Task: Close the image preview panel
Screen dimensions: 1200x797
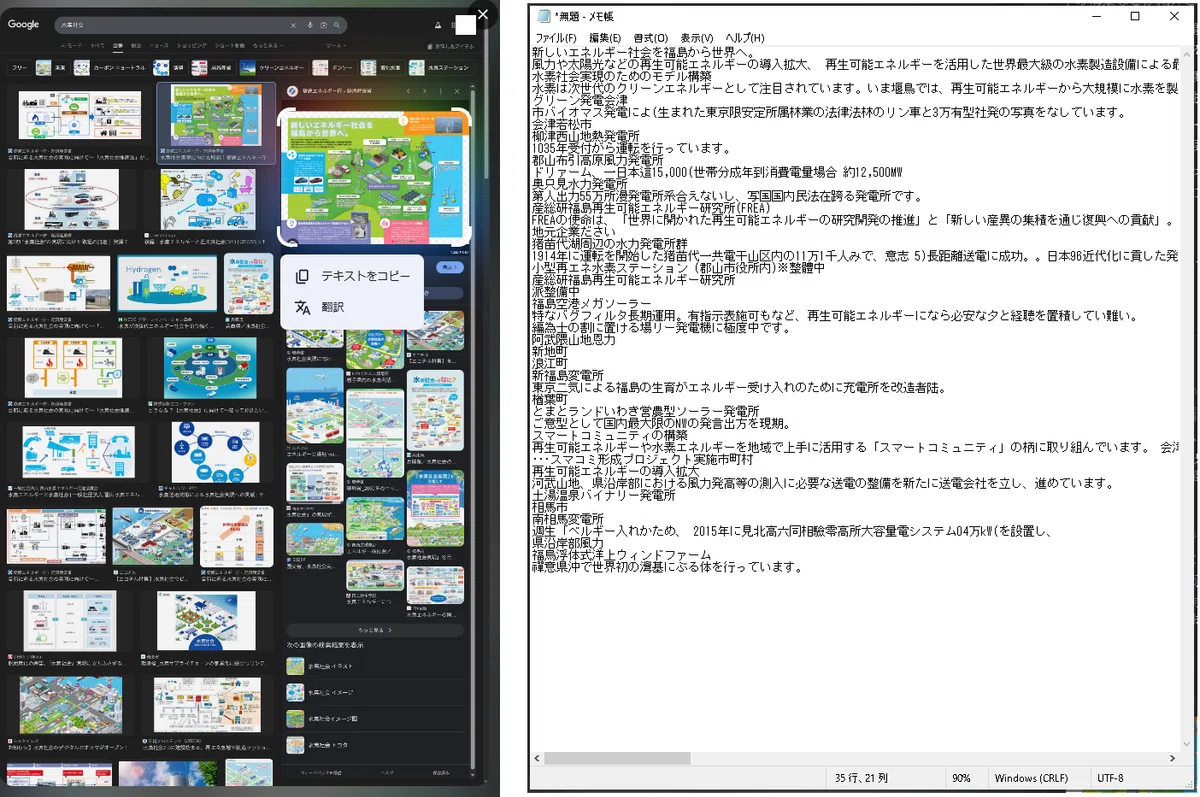Action: 457,91
